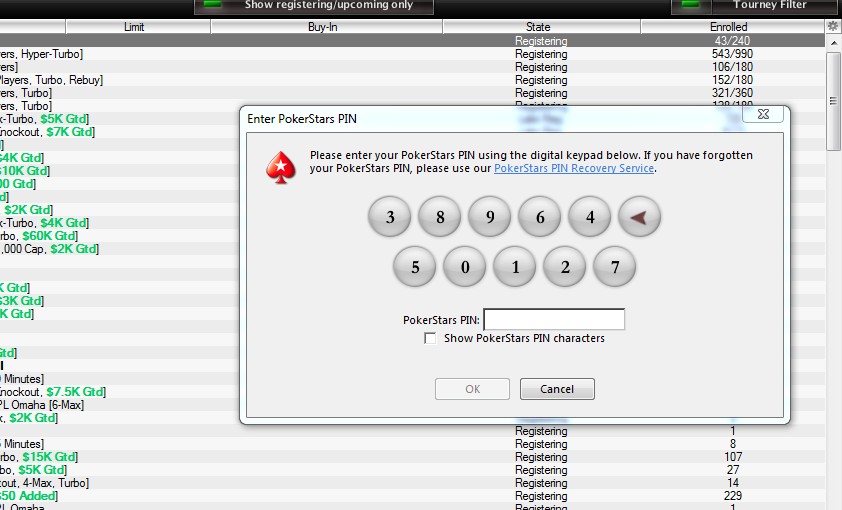The width and height of the screenshot is (842, 510).
Task: Click the lobby scrollbar up arrow
Action: point(833,42)
